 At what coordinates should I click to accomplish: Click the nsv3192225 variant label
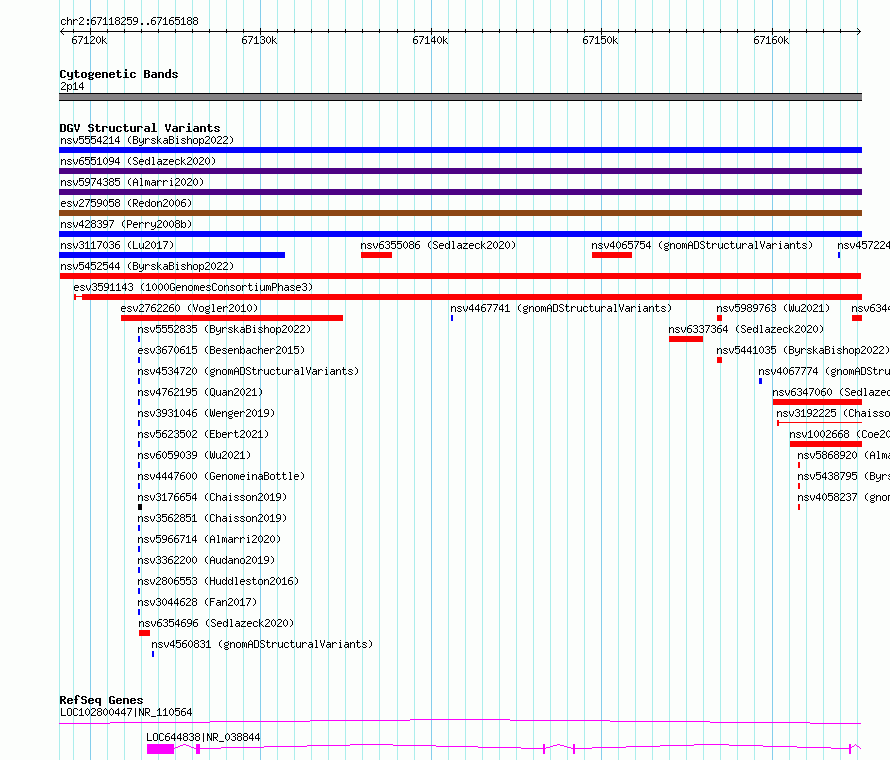click(x=833, y=413)
